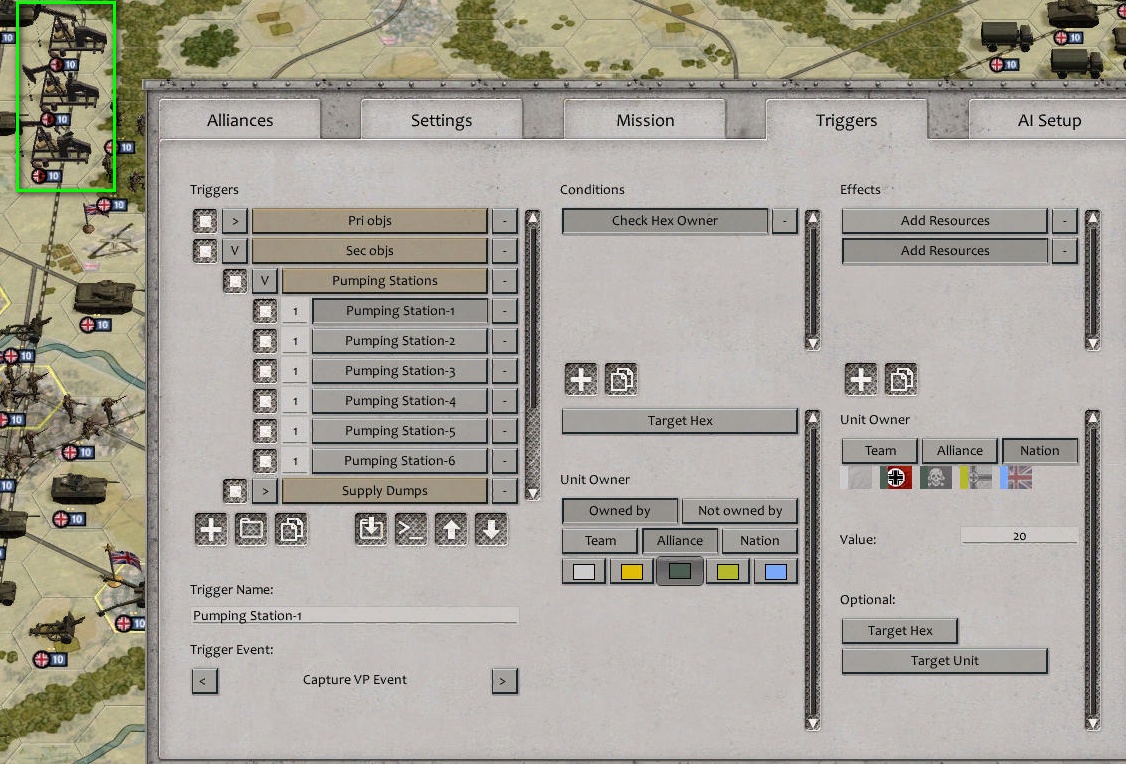Image resolution: width=1126 pixels, height=764 pixels.
Task: Switch to the Settings tab
Action: 442,120
